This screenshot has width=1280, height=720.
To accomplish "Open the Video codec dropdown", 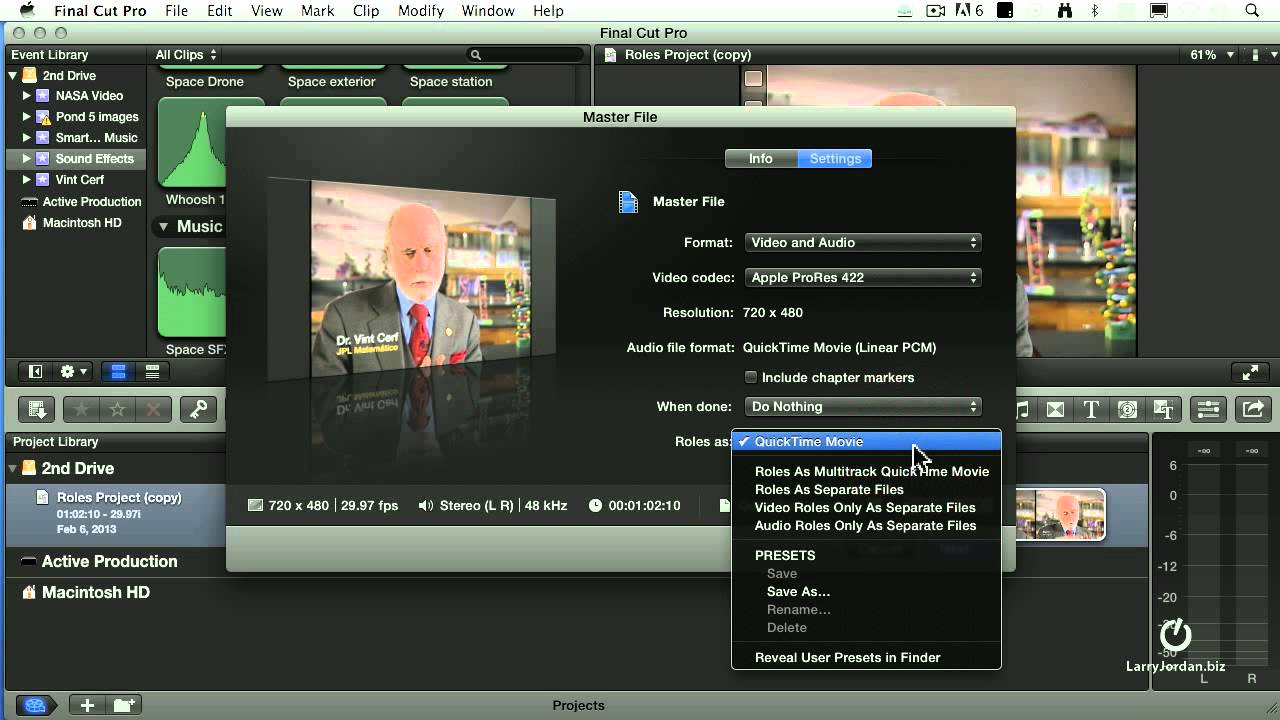I will click(863, 277).
